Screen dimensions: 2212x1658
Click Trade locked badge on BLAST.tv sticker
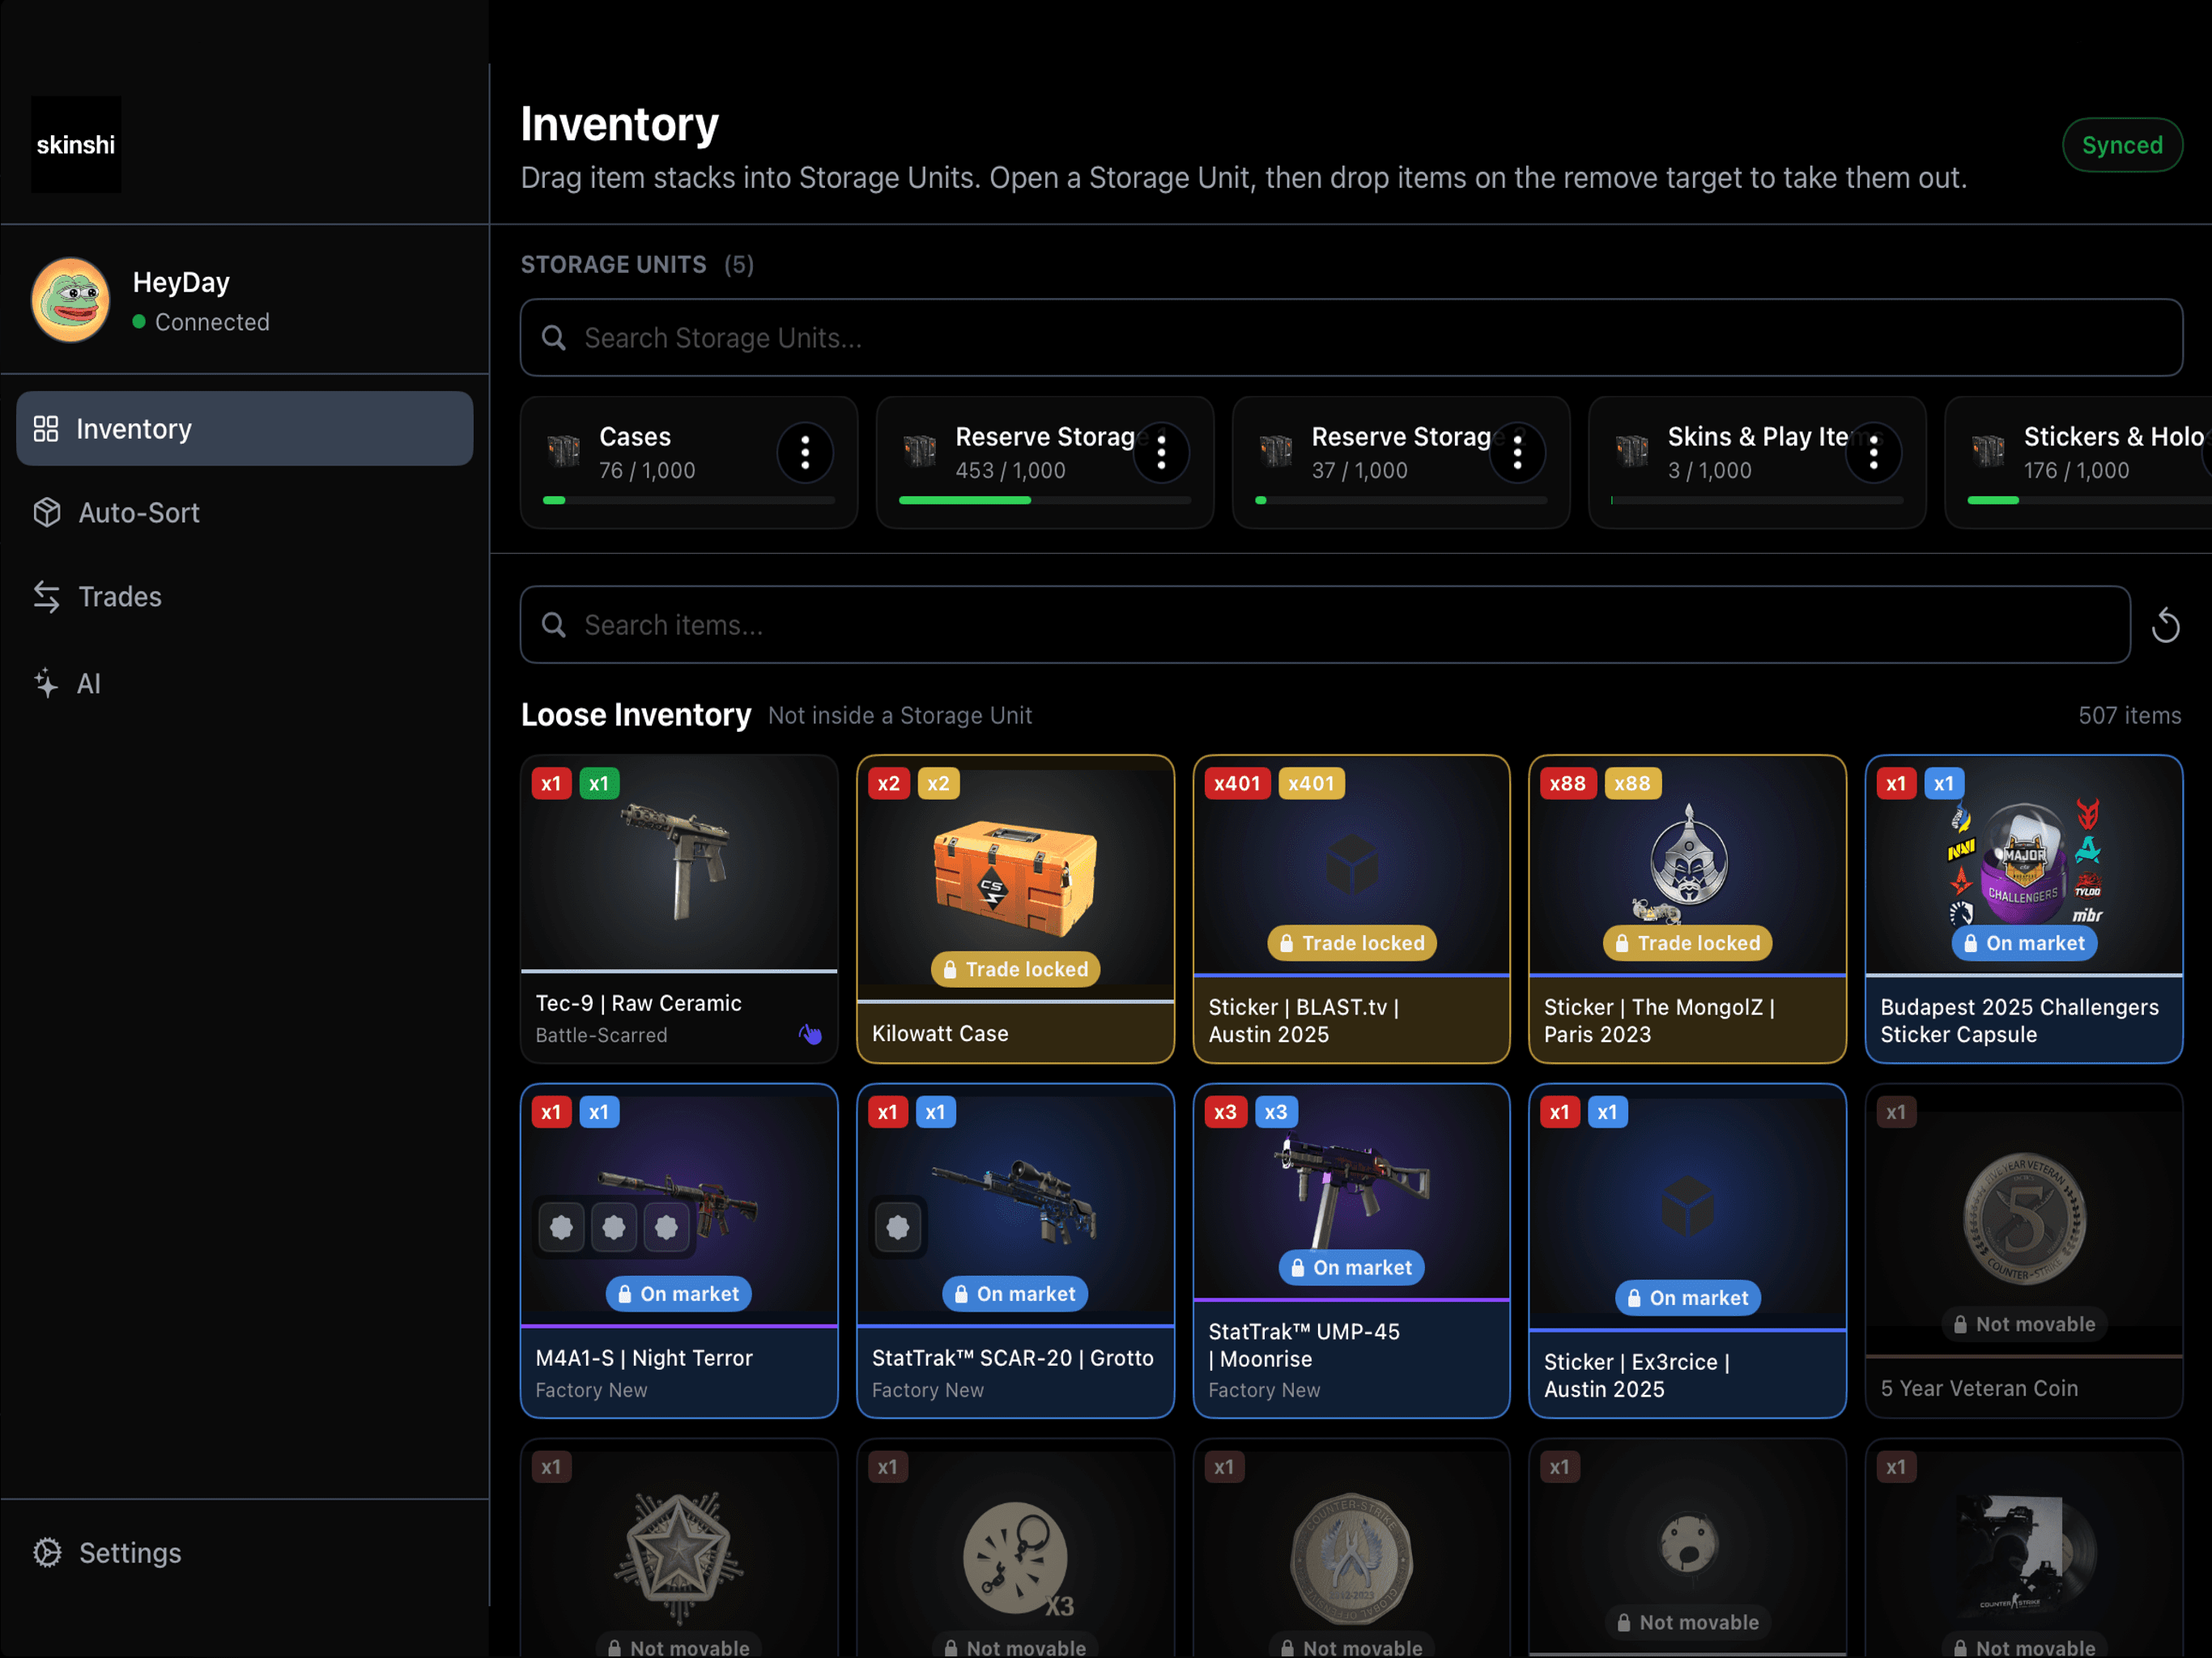(x=1351, y=943)
